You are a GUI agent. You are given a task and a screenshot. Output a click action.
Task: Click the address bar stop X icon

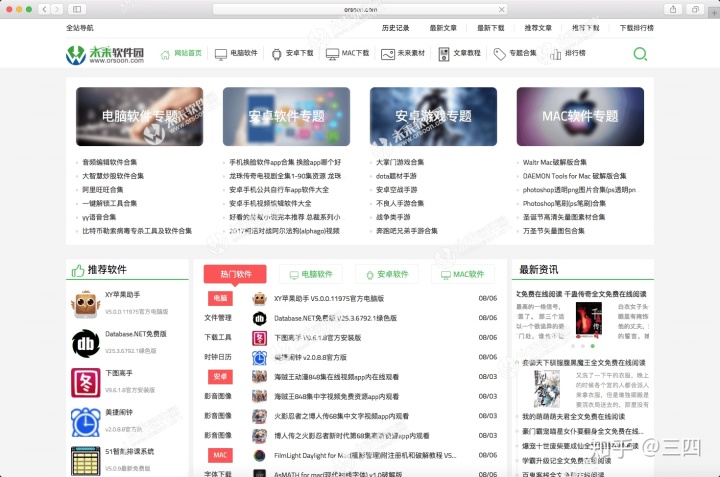tap(501, 9)
